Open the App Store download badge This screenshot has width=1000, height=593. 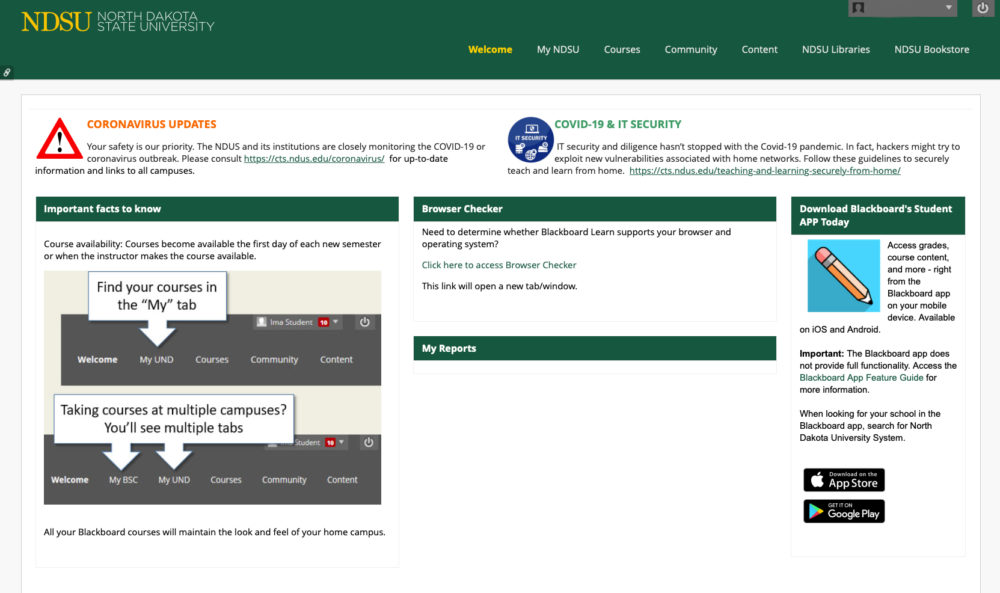844,480
